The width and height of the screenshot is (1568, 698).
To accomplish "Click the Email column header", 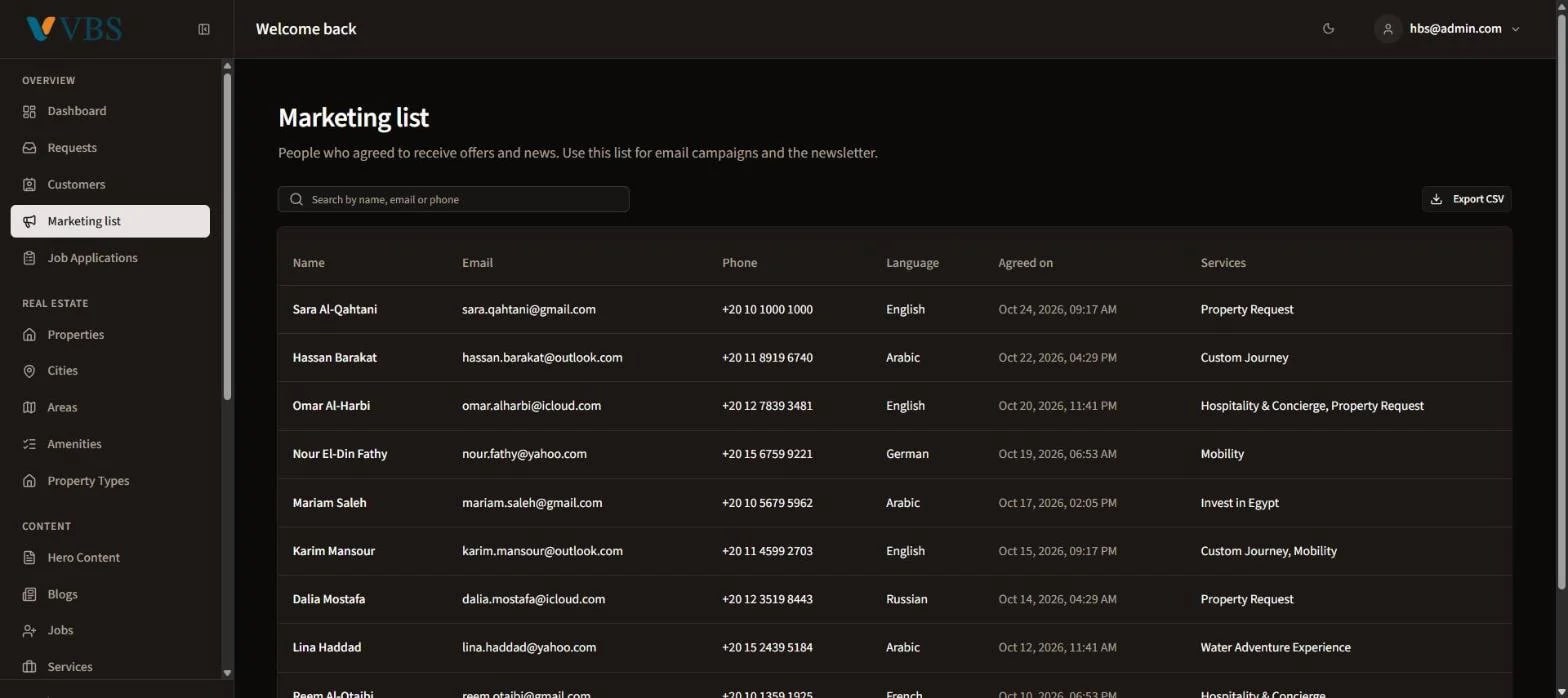I will [477, 263].
